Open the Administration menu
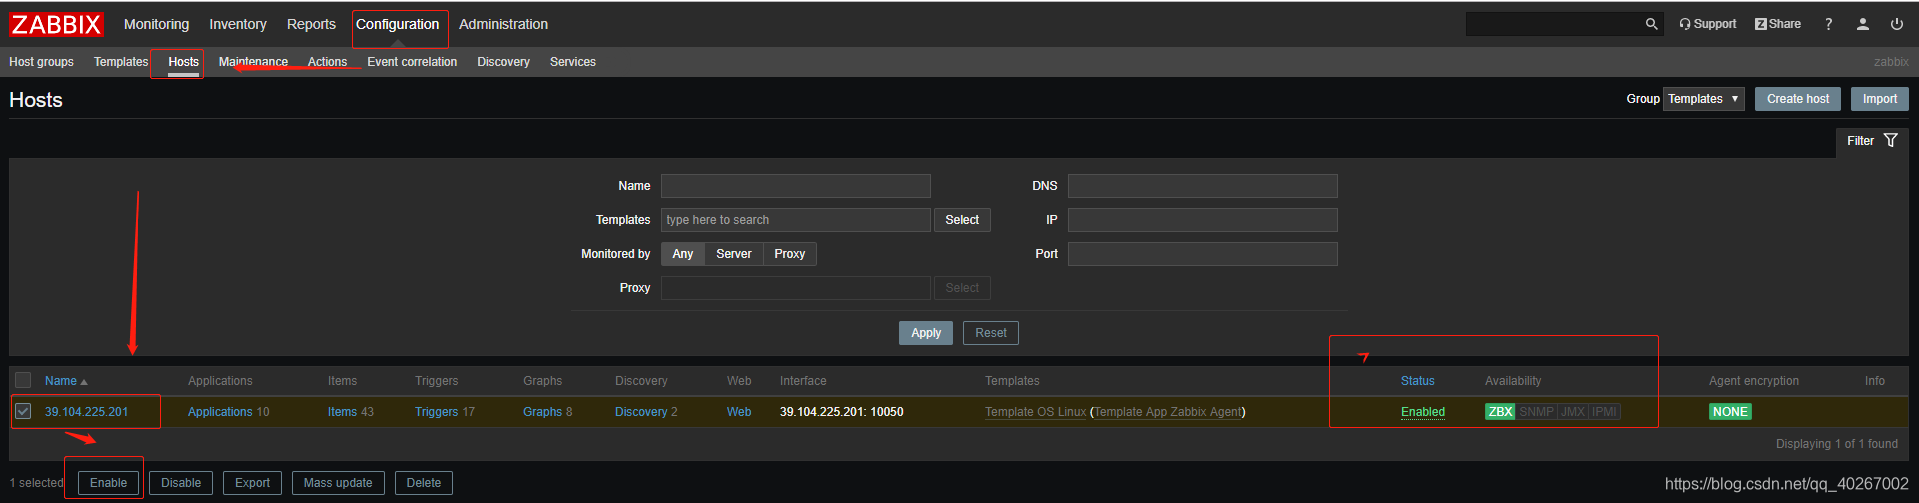The height and width of the screenshot is (503, 1919). click(503, 24)
